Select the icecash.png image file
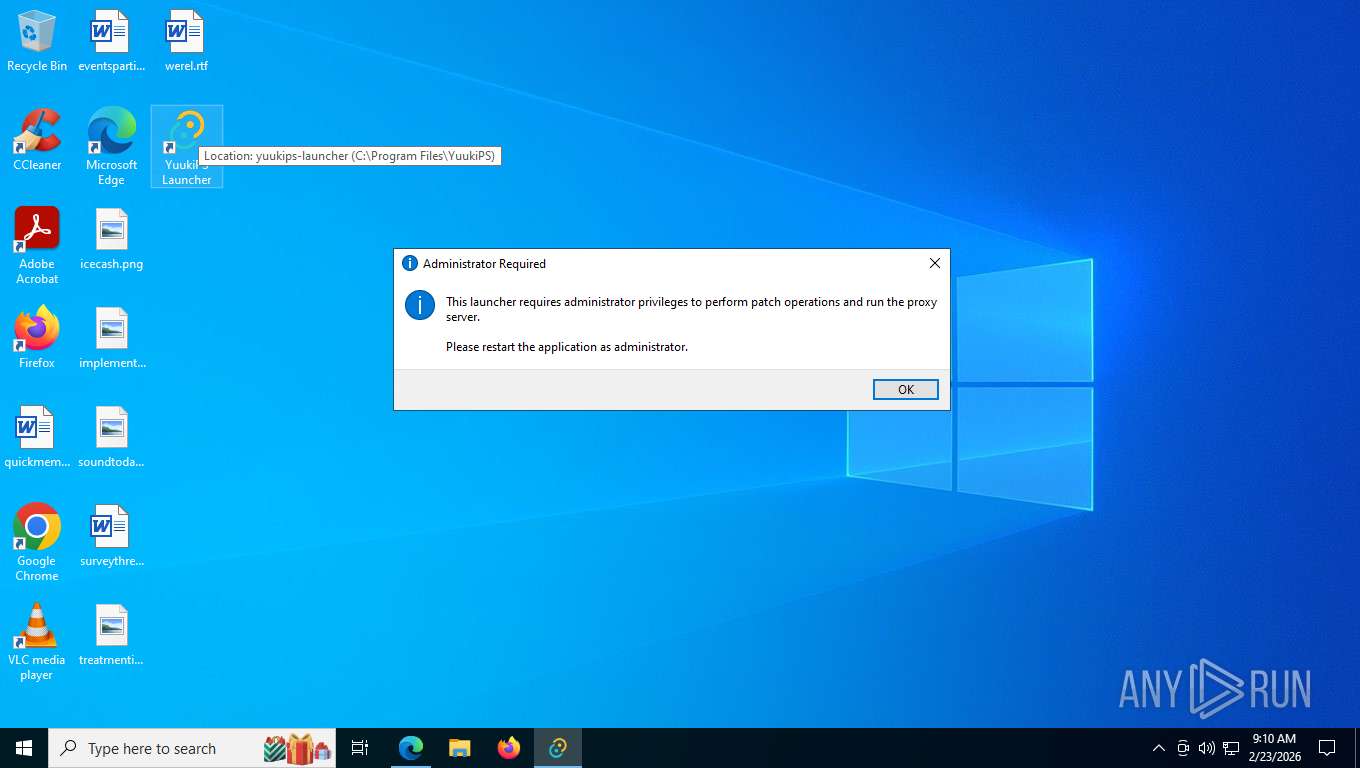The height and width of the screenshot is (768, 1360). pyautogui.click(x=111, y=240)
